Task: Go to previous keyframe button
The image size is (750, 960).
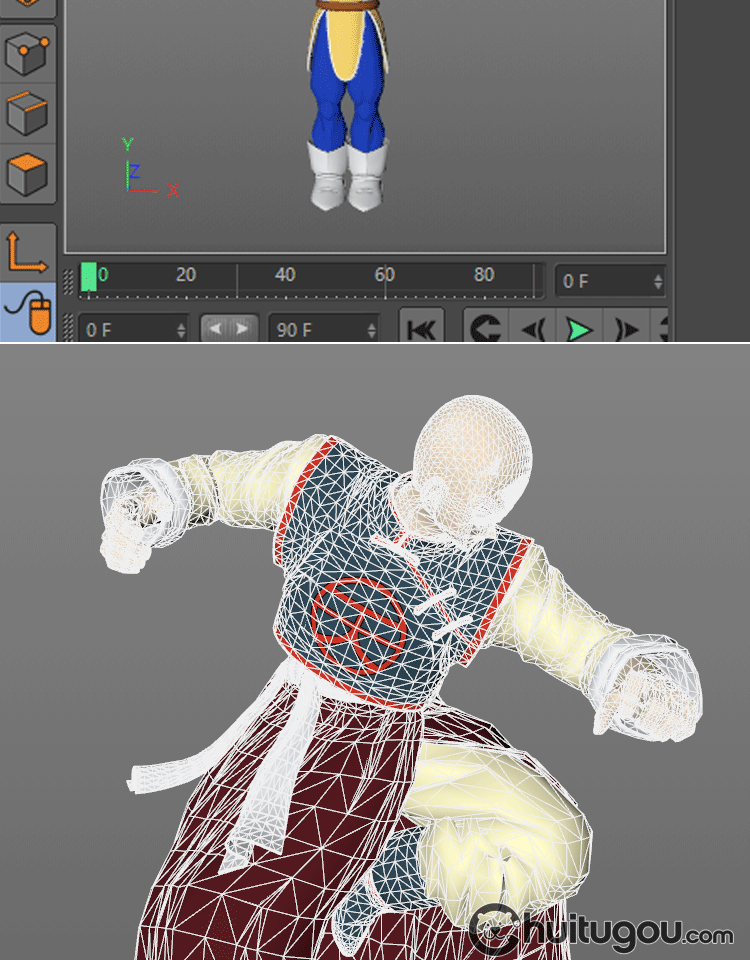Action: tap(486, 329)
